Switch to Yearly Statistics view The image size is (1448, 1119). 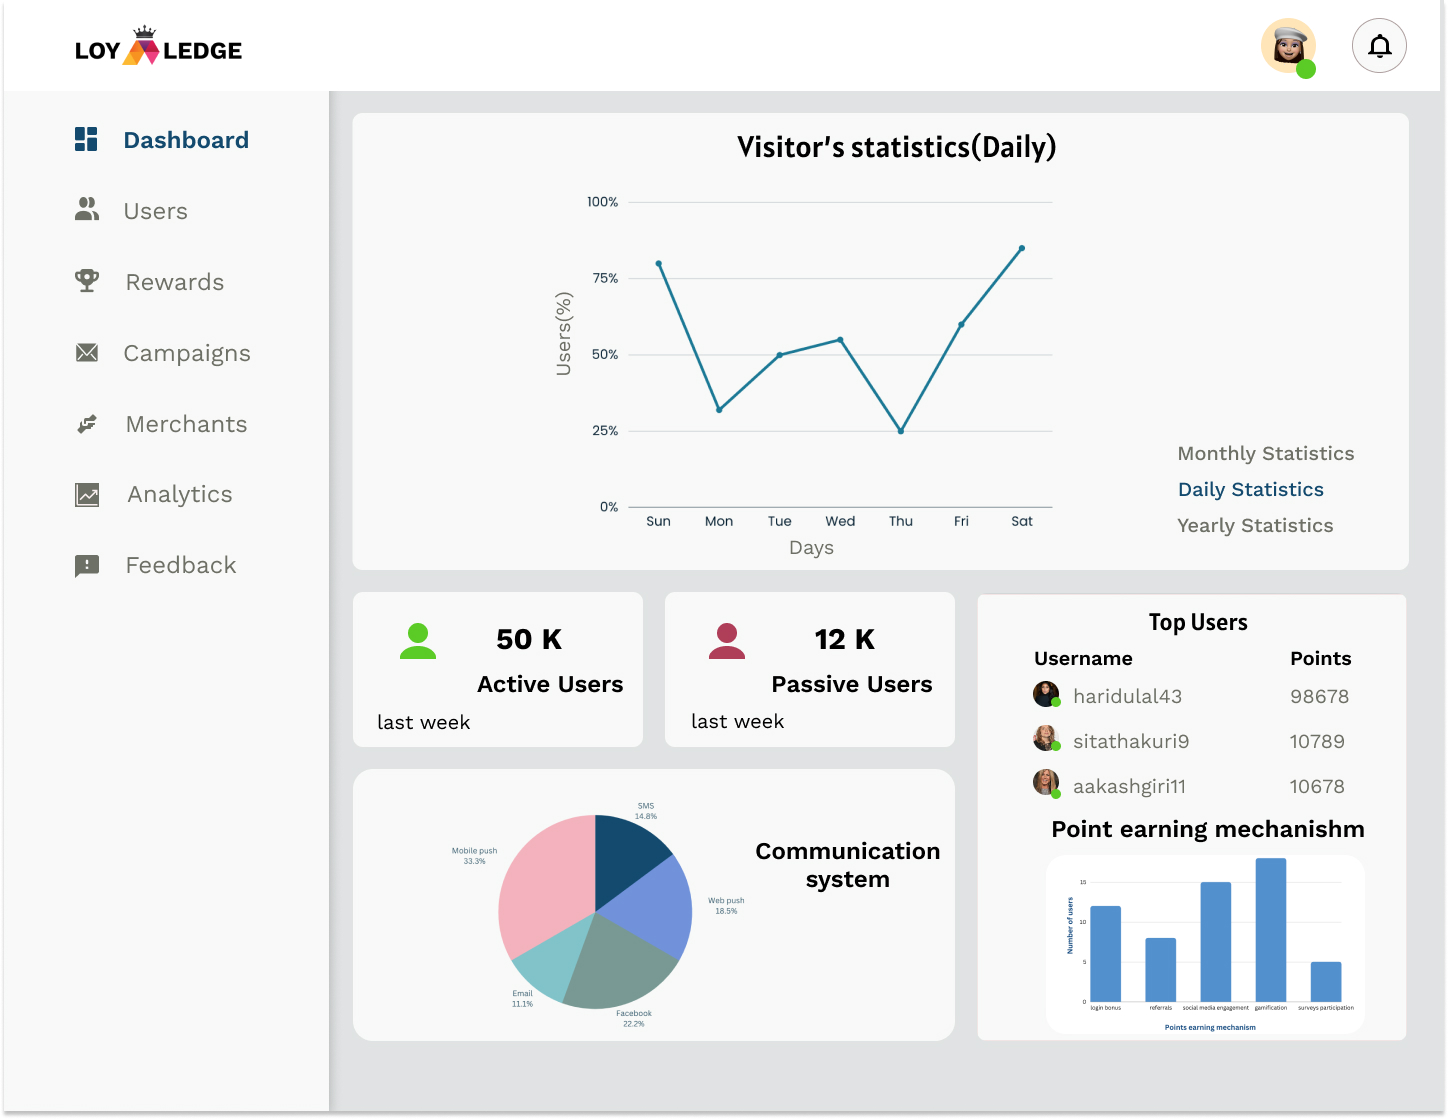[x=1255, y=526]
